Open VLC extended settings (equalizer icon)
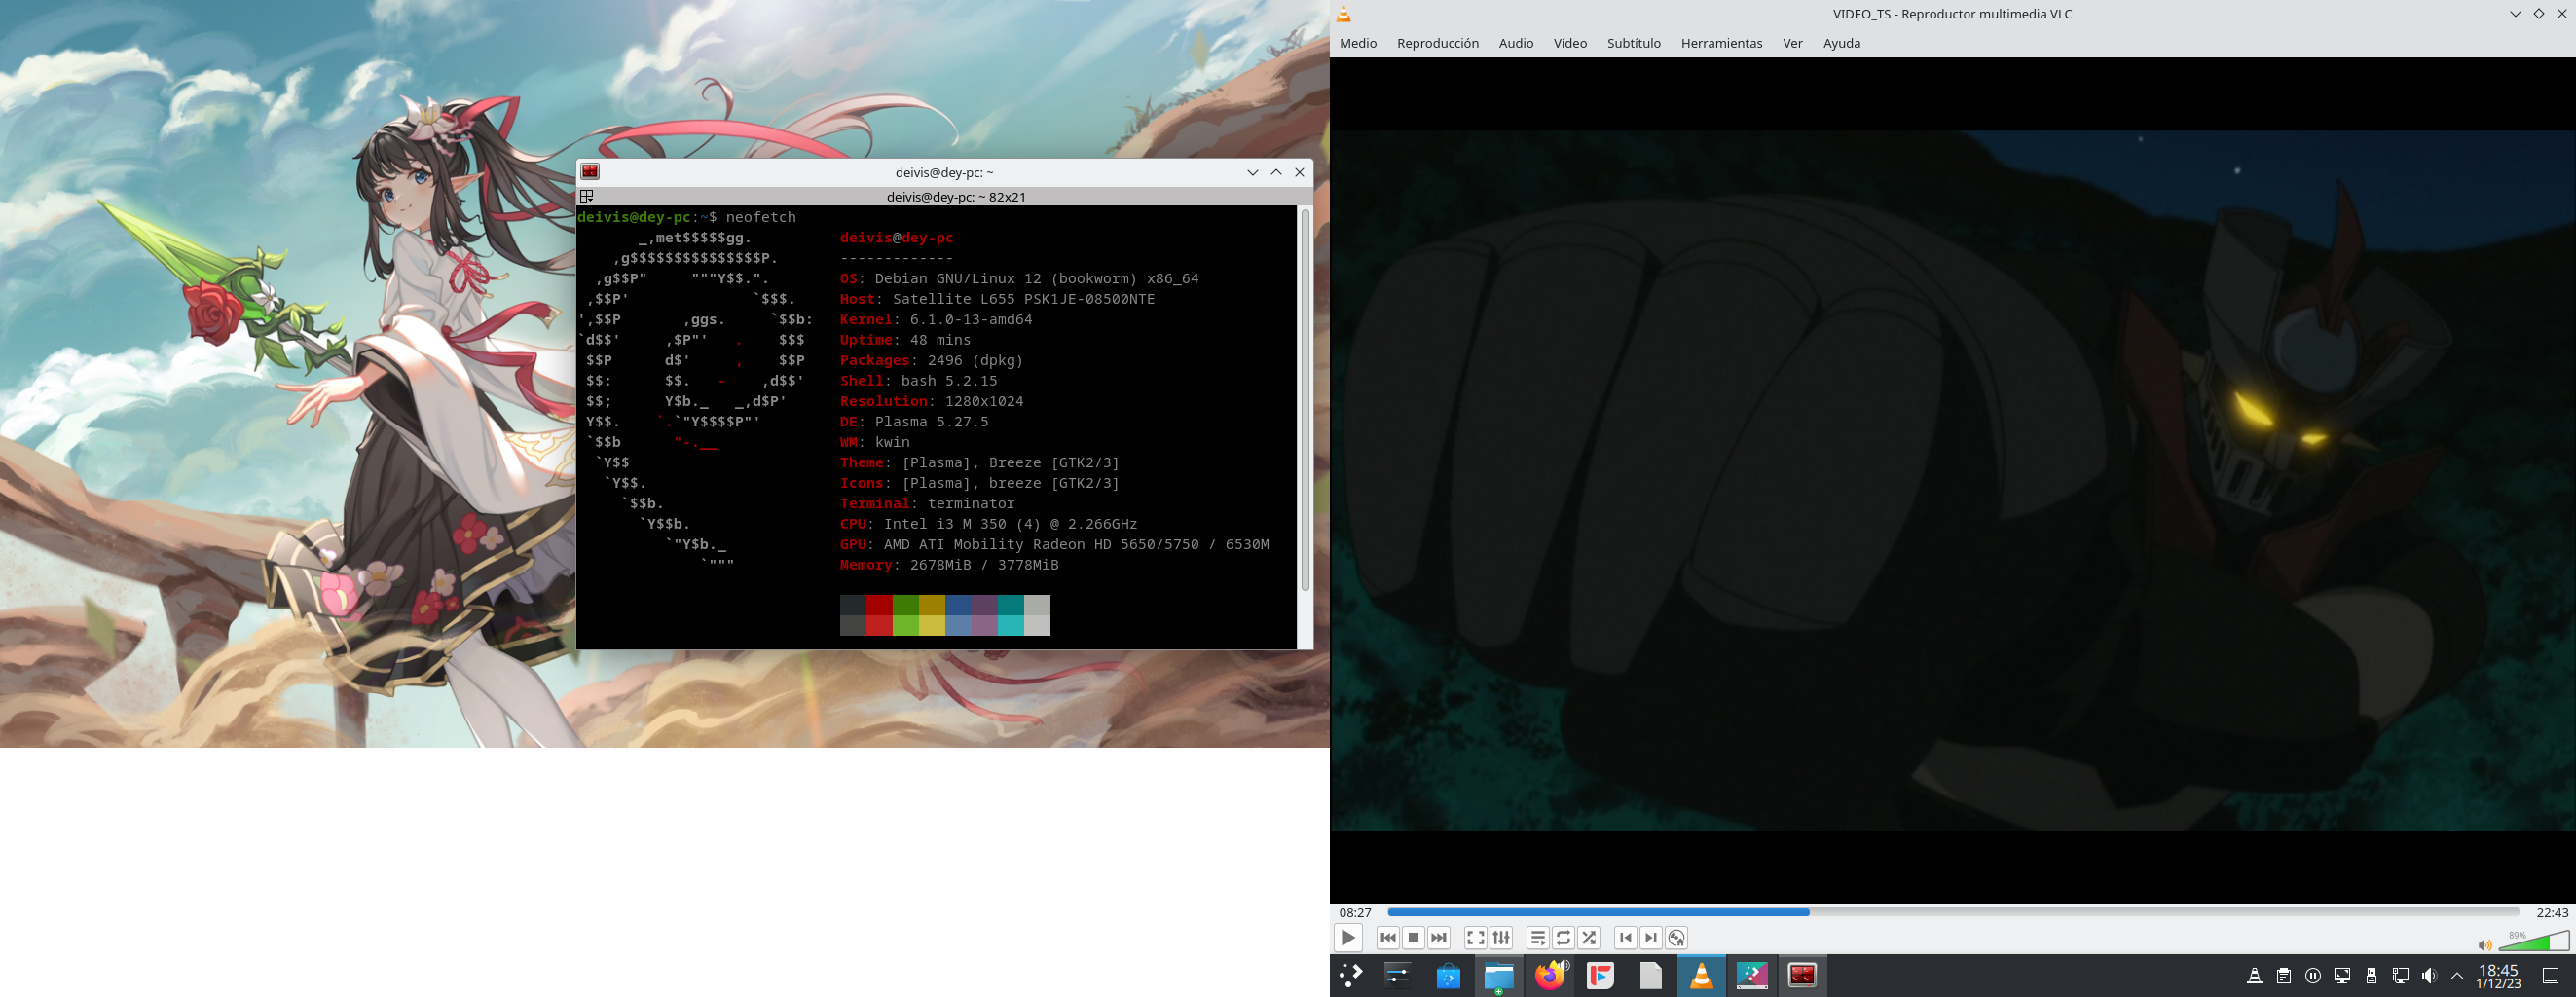This screenshot has height=997, width=2576. click(x=1501, y=938)
